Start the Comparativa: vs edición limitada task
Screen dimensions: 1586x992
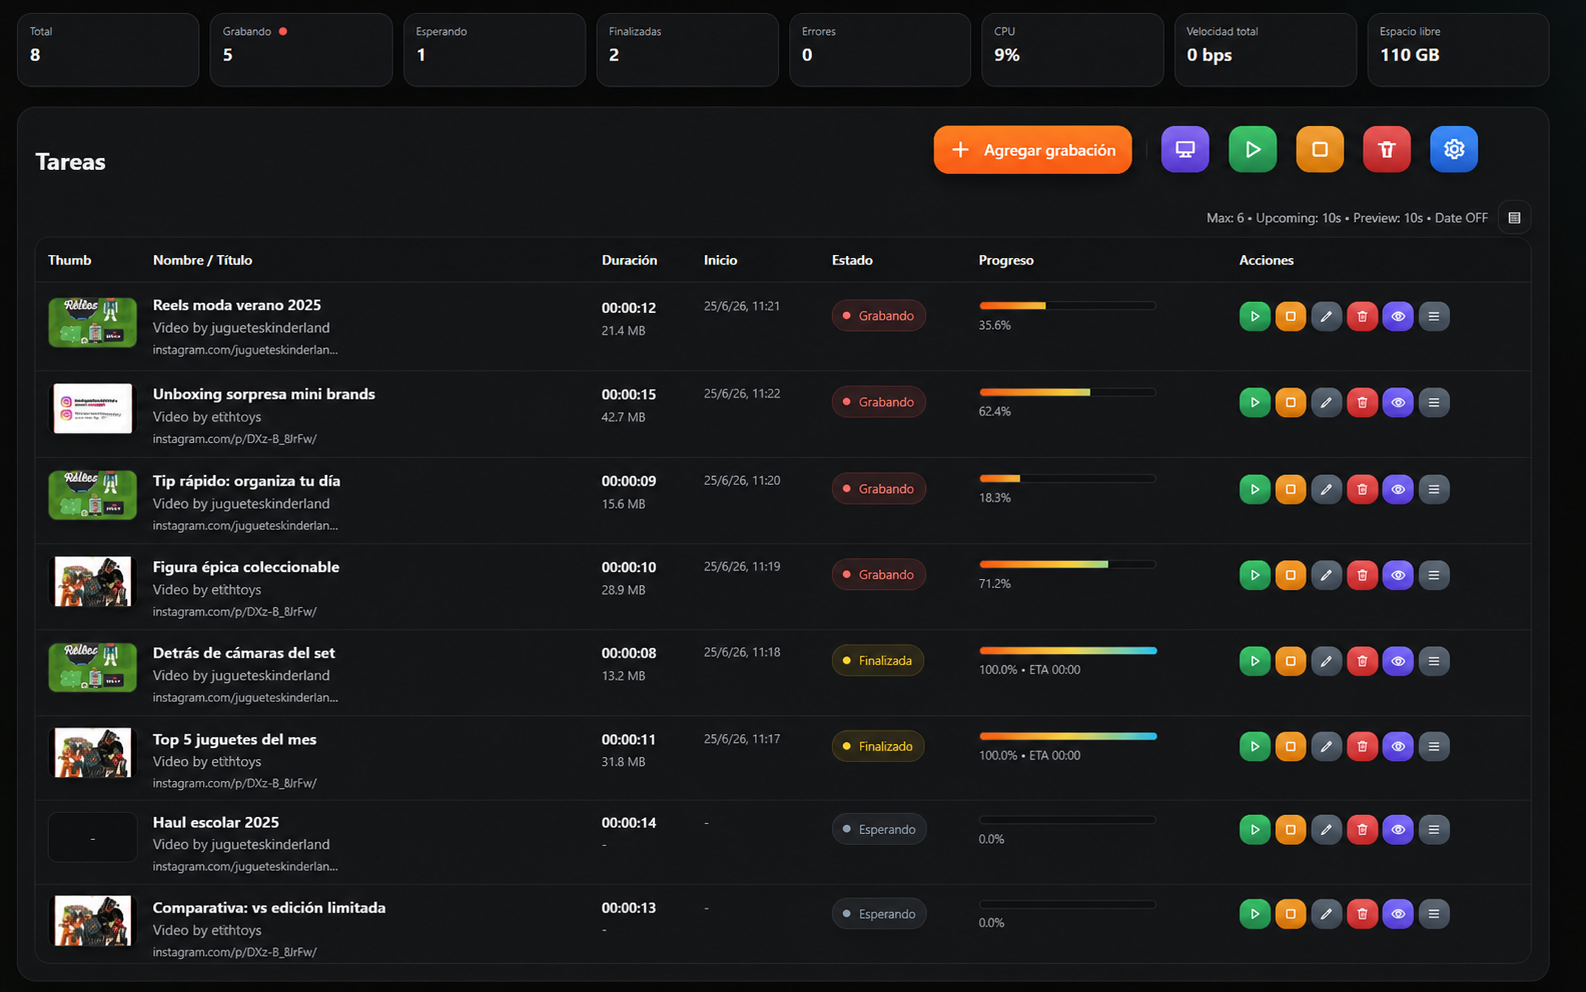[x=1255, y=914]
